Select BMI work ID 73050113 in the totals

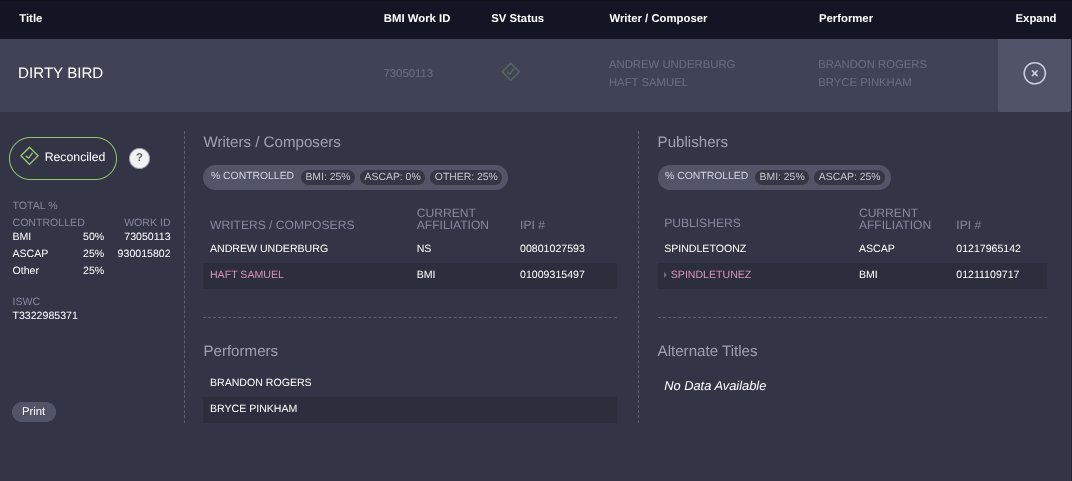(148, 236)
